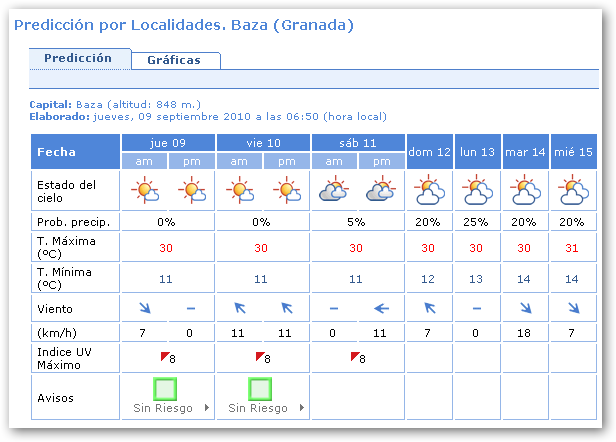
Task: Click the Thursday UV index 8 marker
Action: pyautogui.click(x=168, y=357)
